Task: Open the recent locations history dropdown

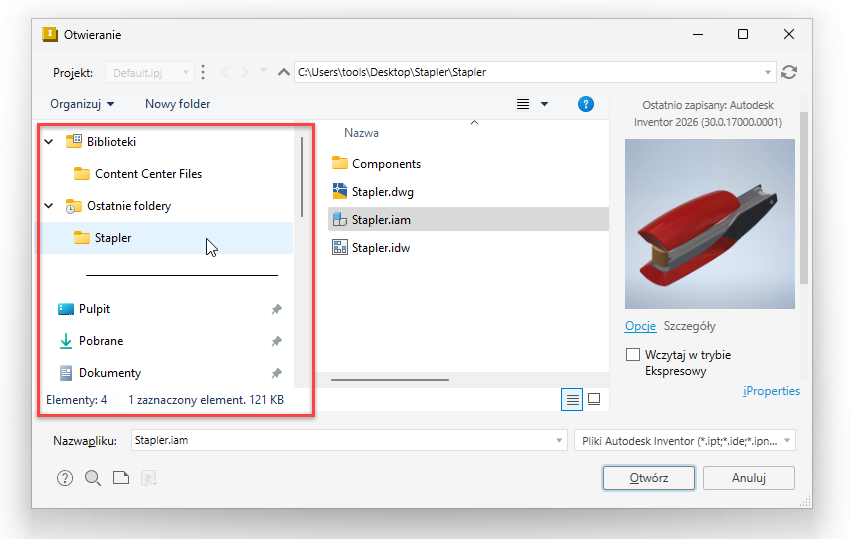Action: pyautogui.click(x=263, y=70)
